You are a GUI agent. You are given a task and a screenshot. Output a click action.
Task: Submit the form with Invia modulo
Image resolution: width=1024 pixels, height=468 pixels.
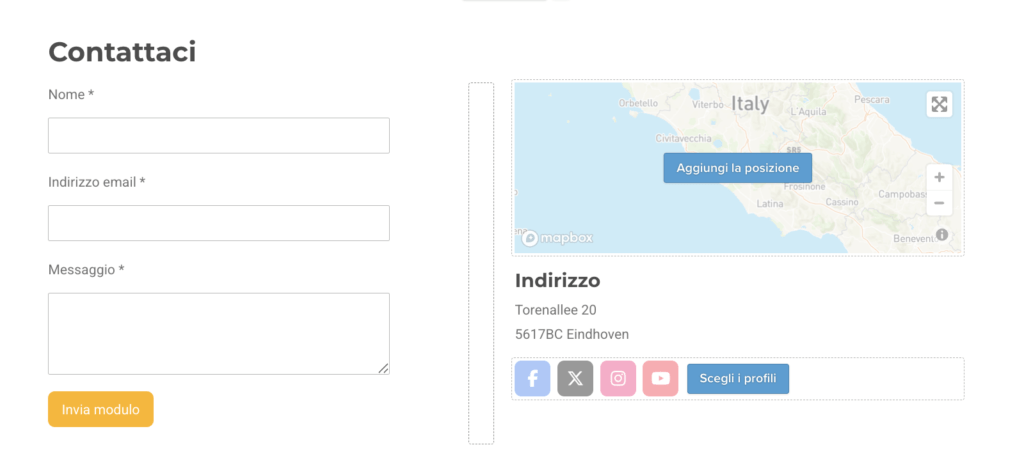pyautogui.click(x=101, y=409)
